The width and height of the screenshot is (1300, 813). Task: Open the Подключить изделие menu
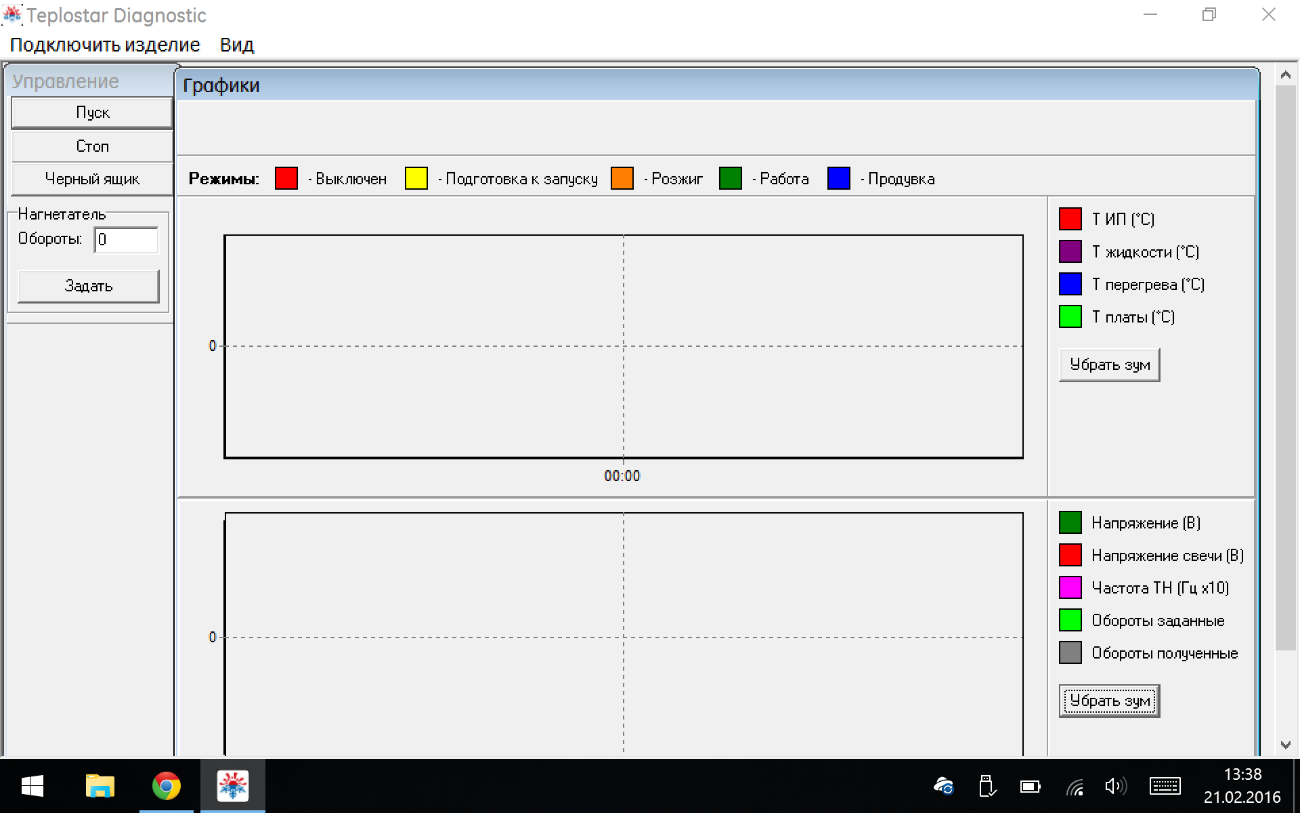[105, 45]
